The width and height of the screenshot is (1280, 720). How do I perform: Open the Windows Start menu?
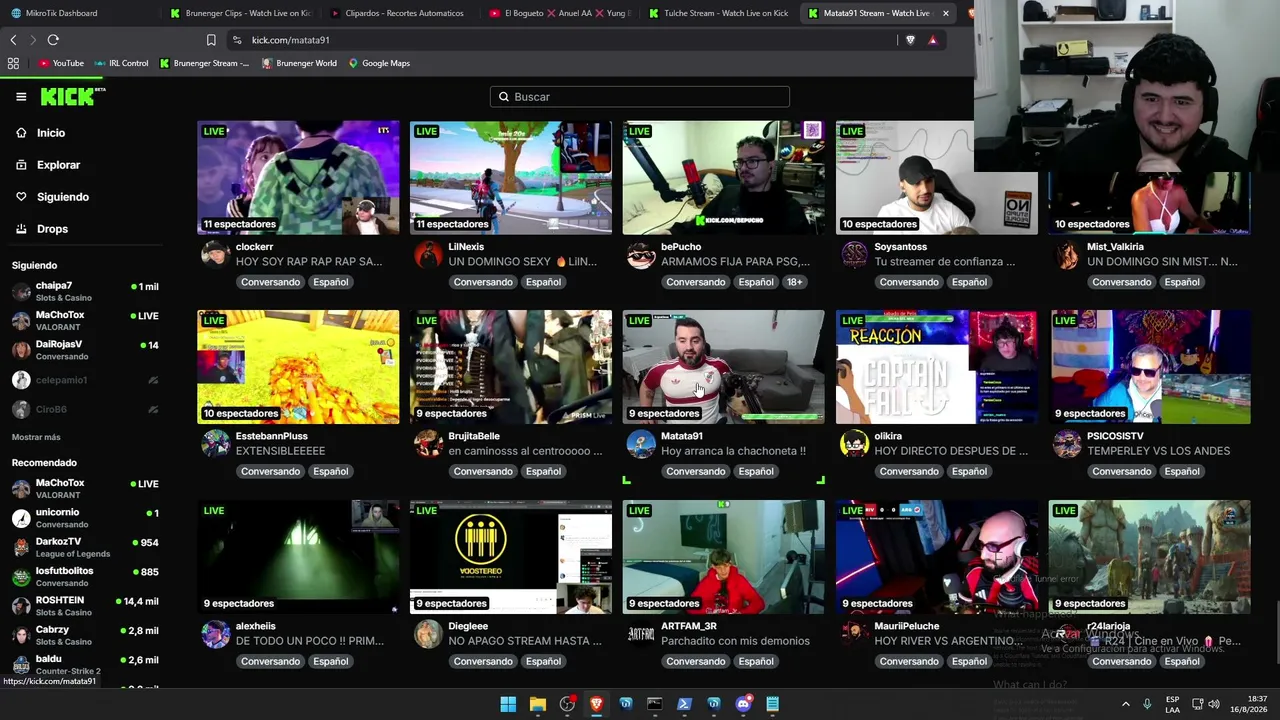508,704
